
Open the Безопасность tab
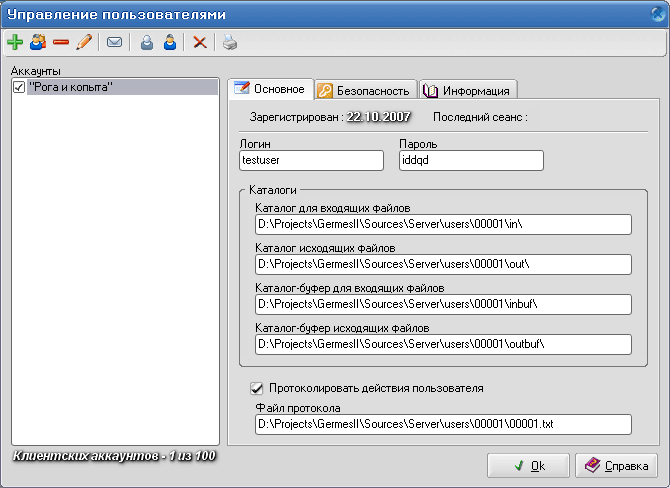click(365, 91)
